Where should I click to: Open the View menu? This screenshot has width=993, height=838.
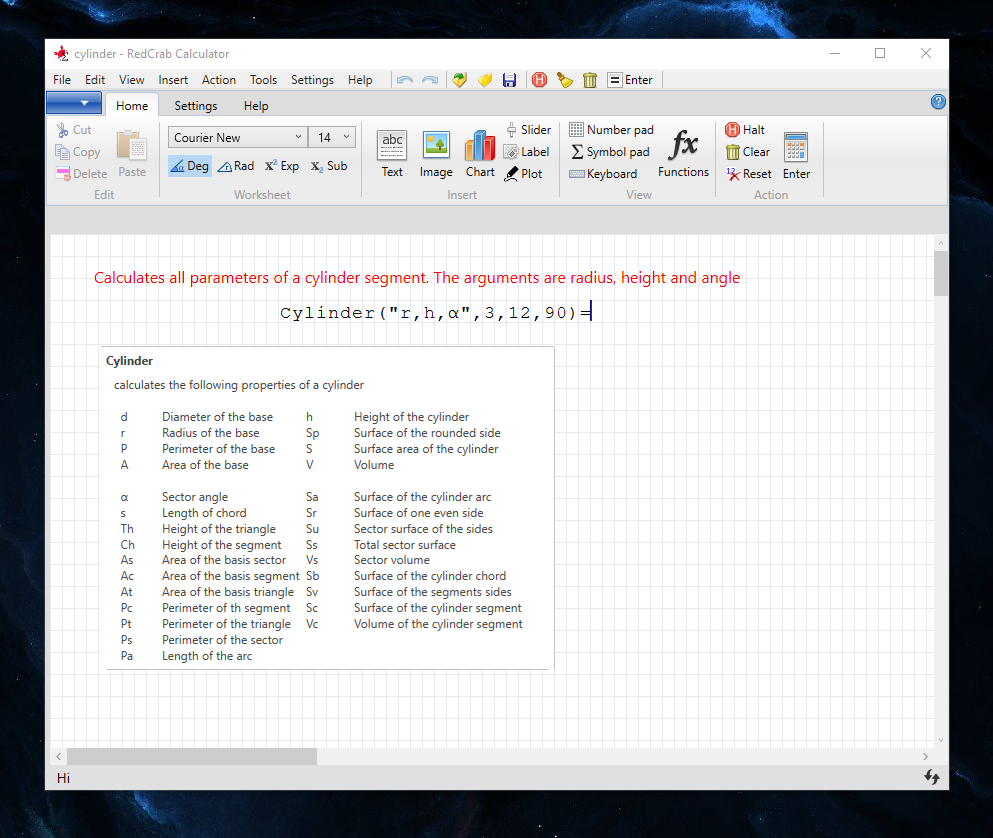[132, 80]
